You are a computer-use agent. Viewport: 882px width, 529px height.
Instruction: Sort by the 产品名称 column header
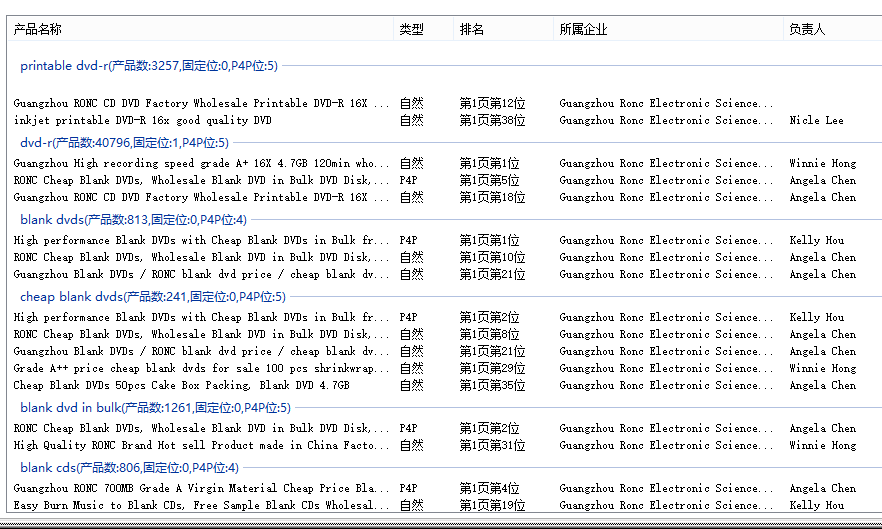tap(201, 29)
